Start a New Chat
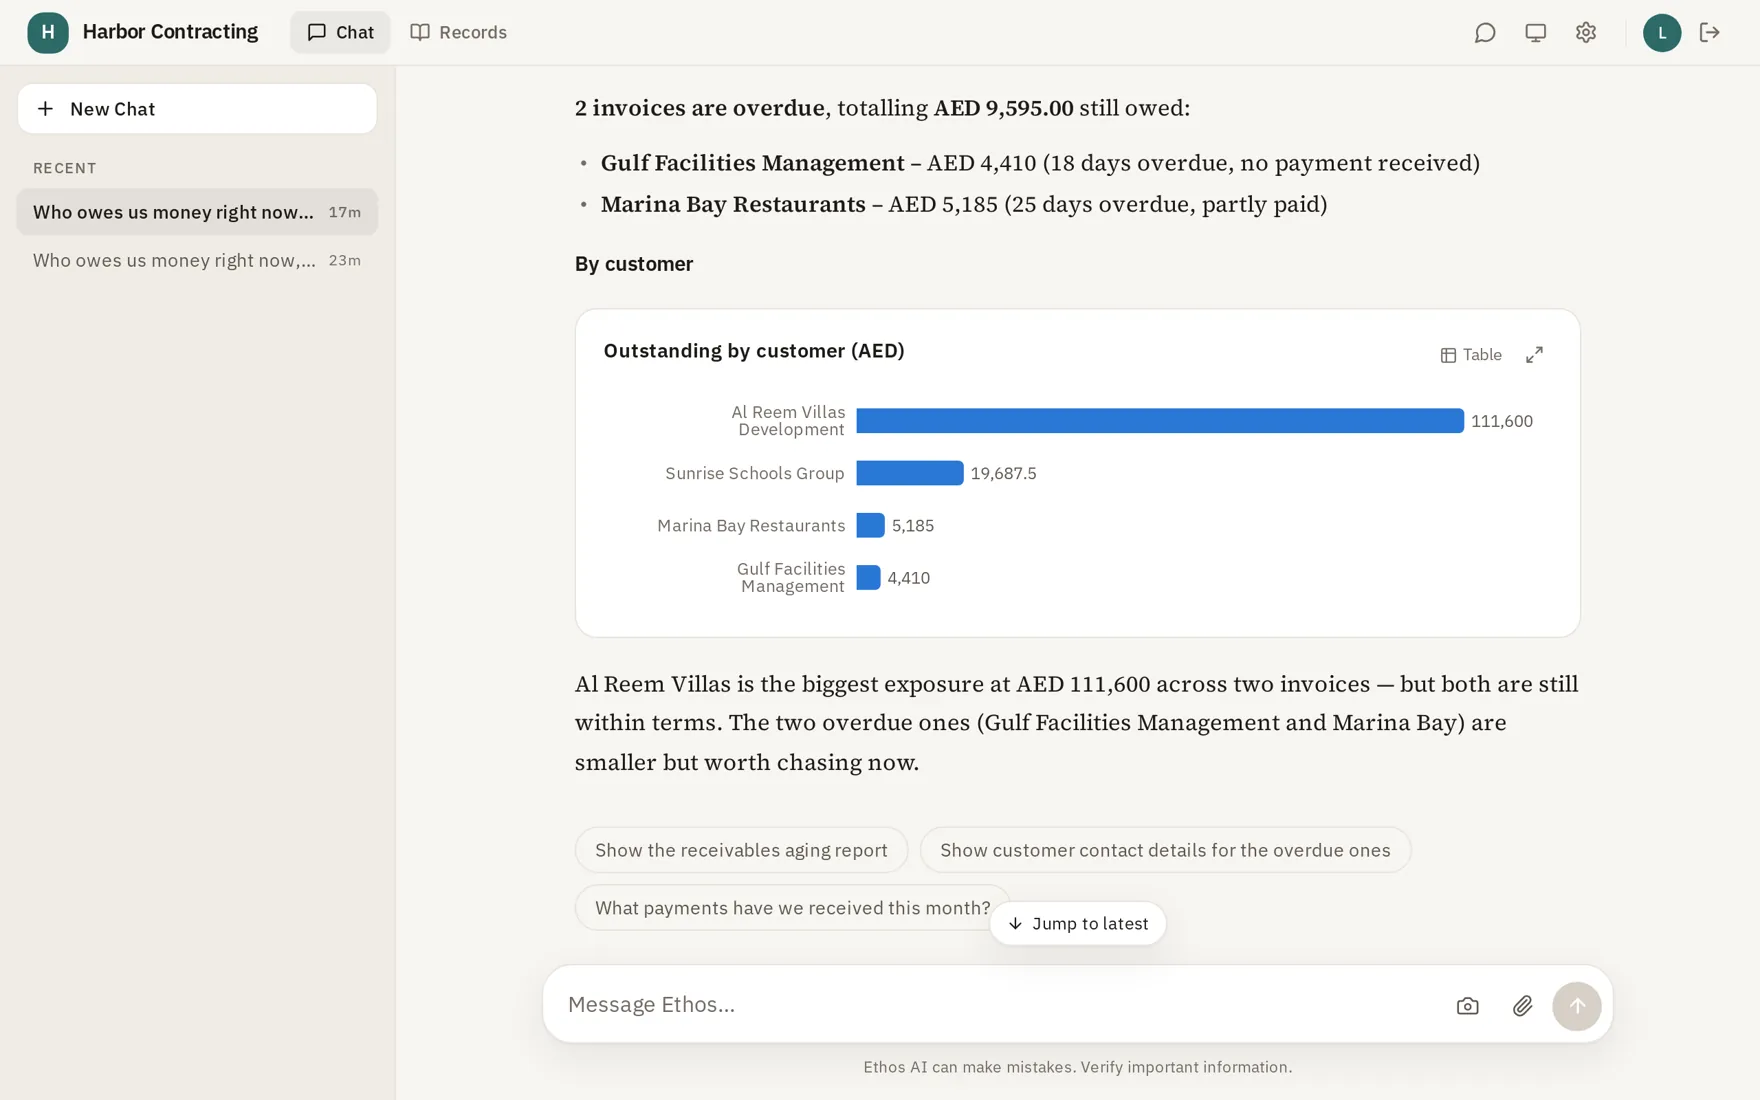Screen dimensions: 1760x1100 [x=197, y=109]
